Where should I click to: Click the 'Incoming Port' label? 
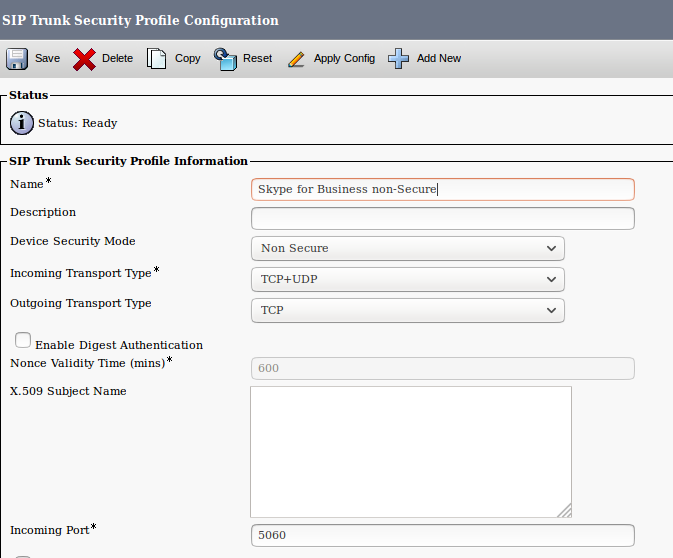coord(50,530)
